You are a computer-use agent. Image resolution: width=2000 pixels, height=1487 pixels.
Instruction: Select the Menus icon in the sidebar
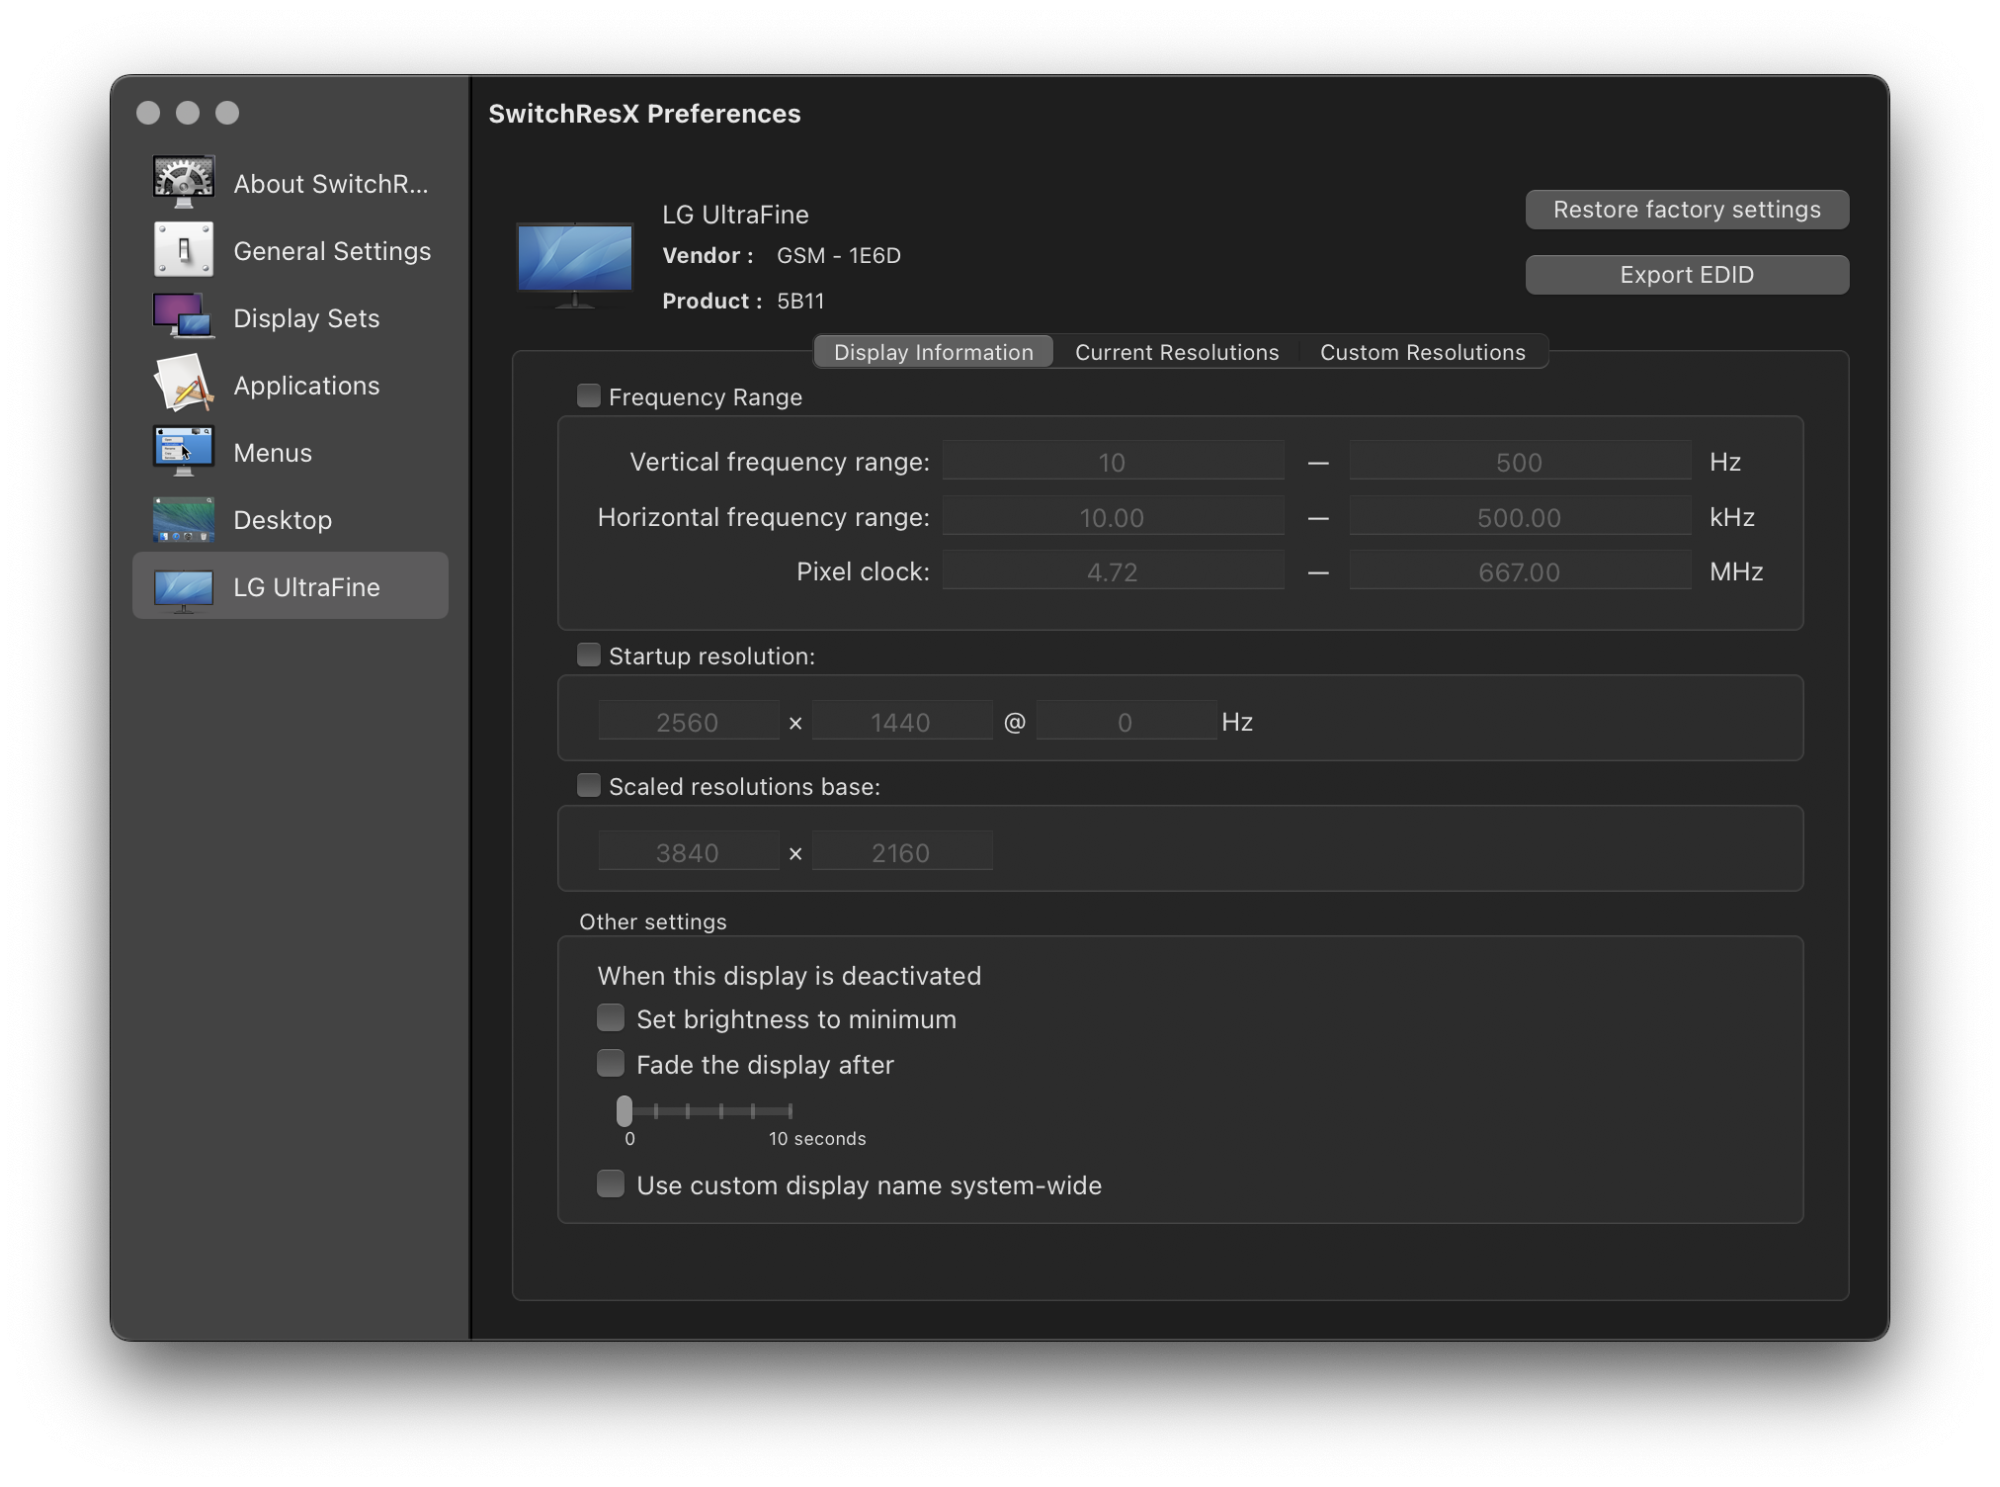point(183,451)
